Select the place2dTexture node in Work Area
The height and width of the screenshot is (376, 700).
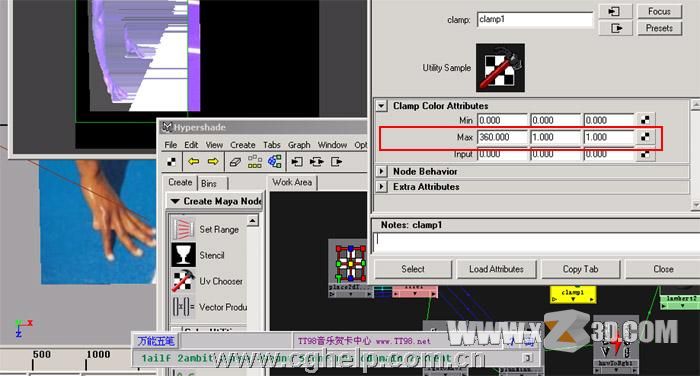(x=351, y=268)
